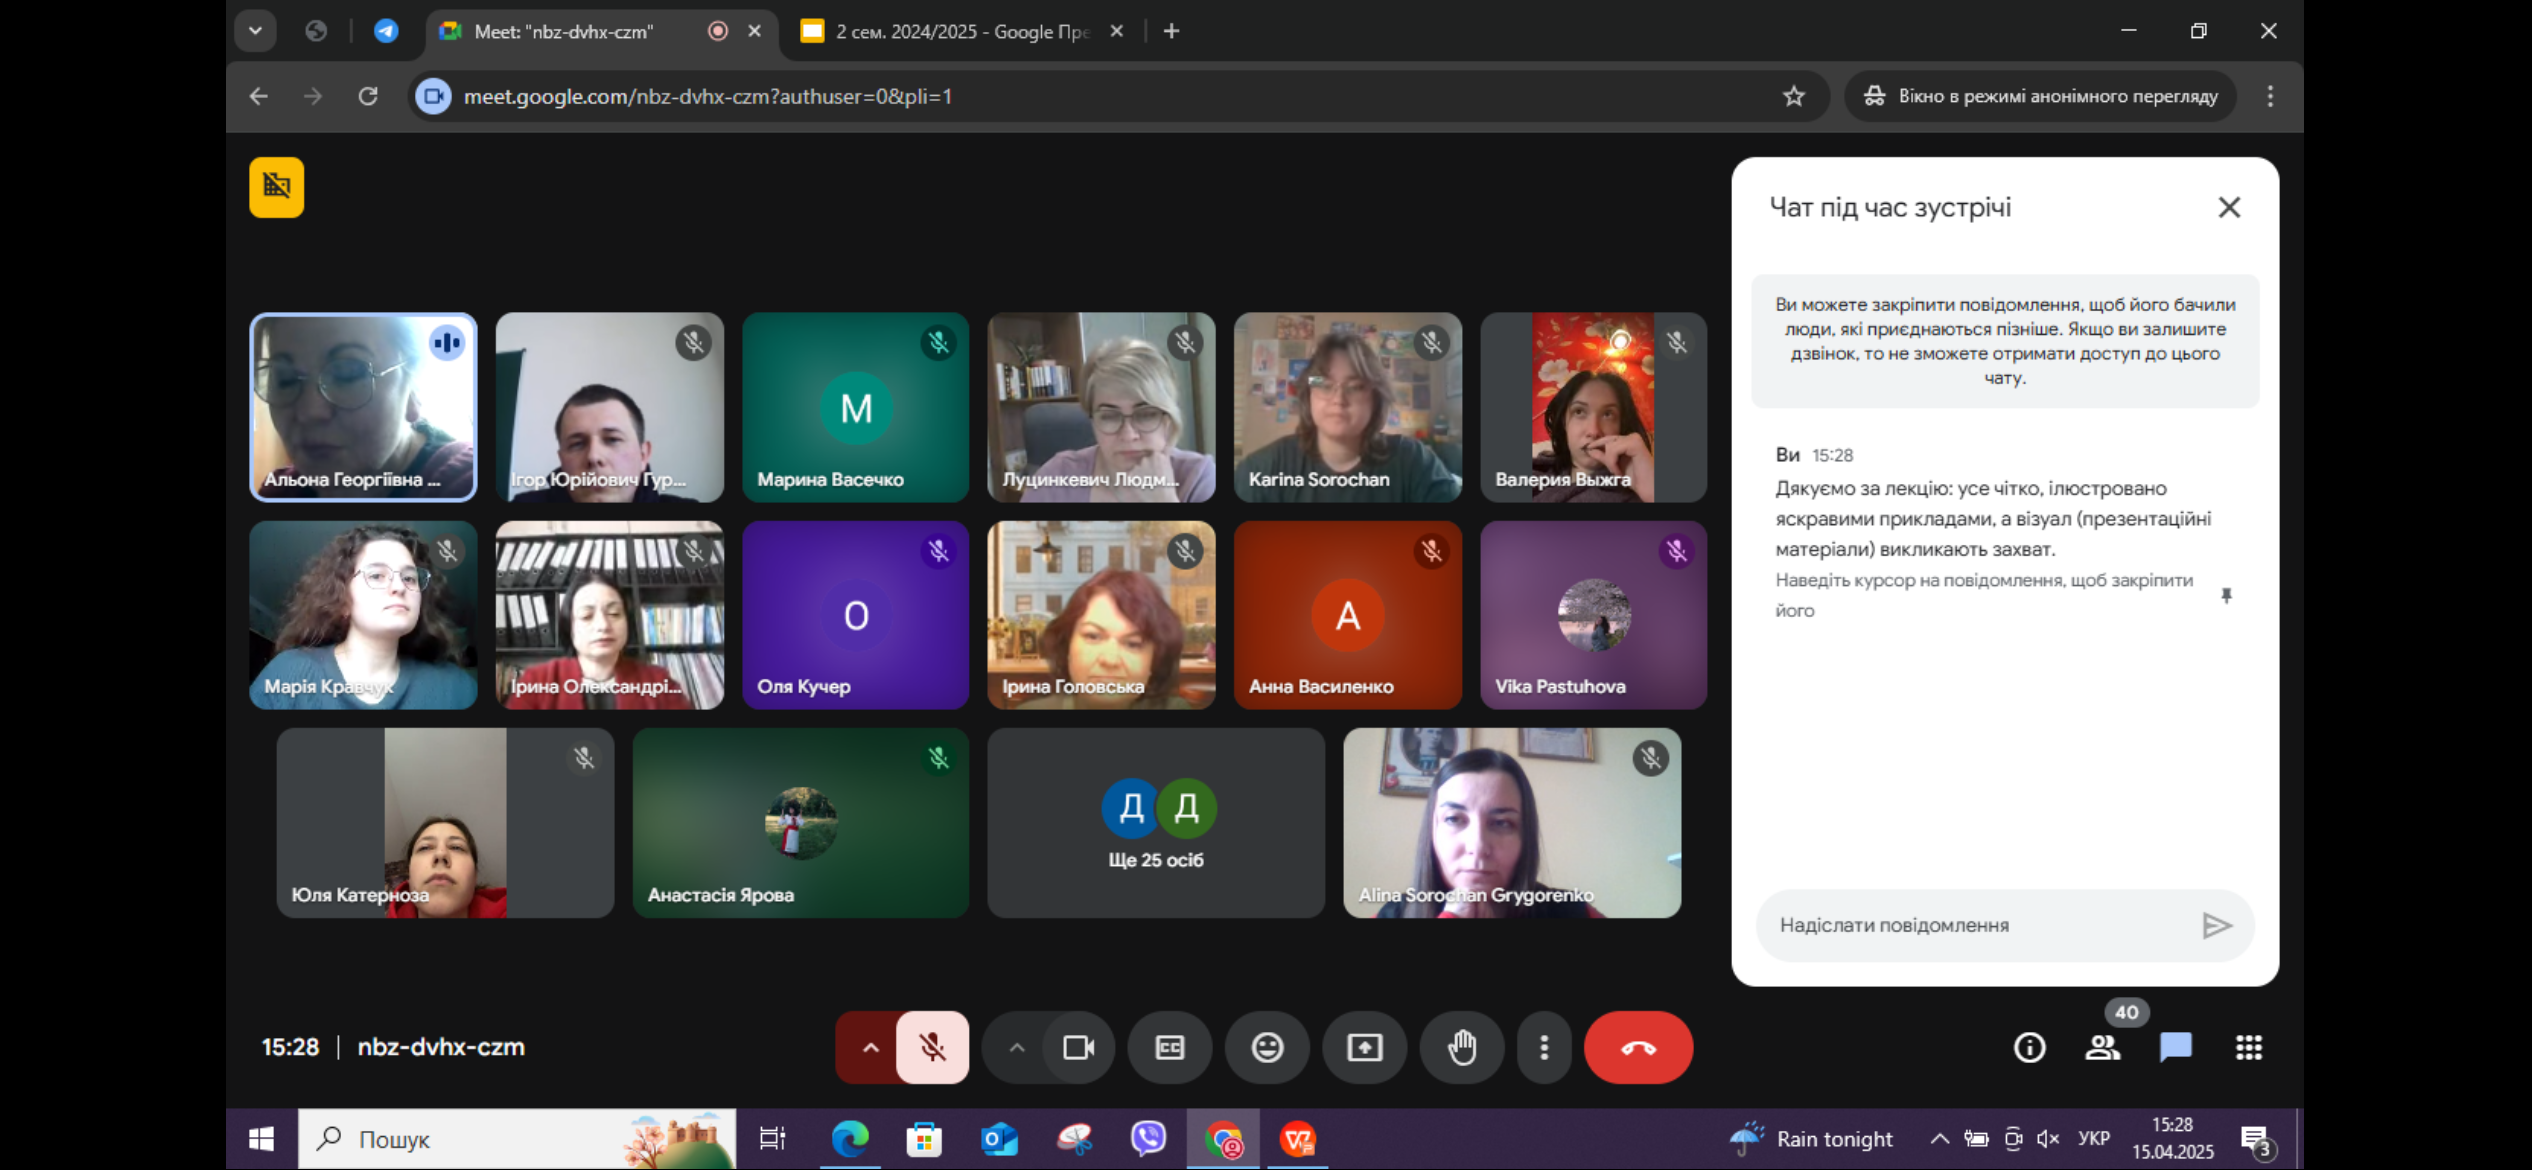Enable closed captions
The image size is (2532, 1170).
tap(1169, 1047)
